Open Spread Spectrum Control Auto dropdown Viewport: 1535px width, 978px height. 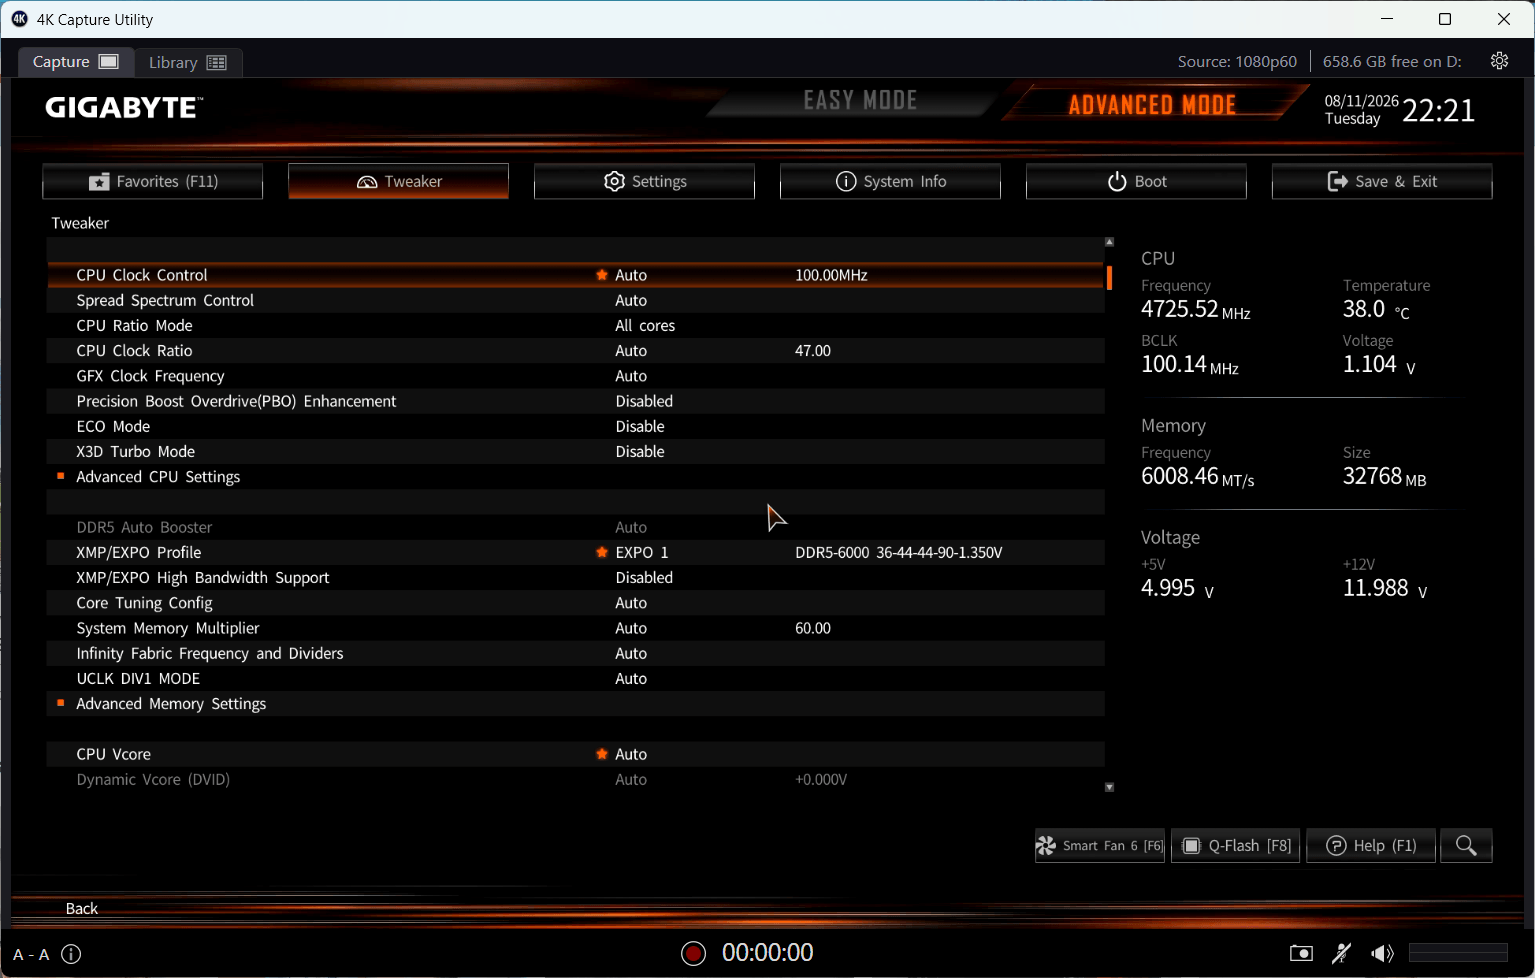[631, 300]
